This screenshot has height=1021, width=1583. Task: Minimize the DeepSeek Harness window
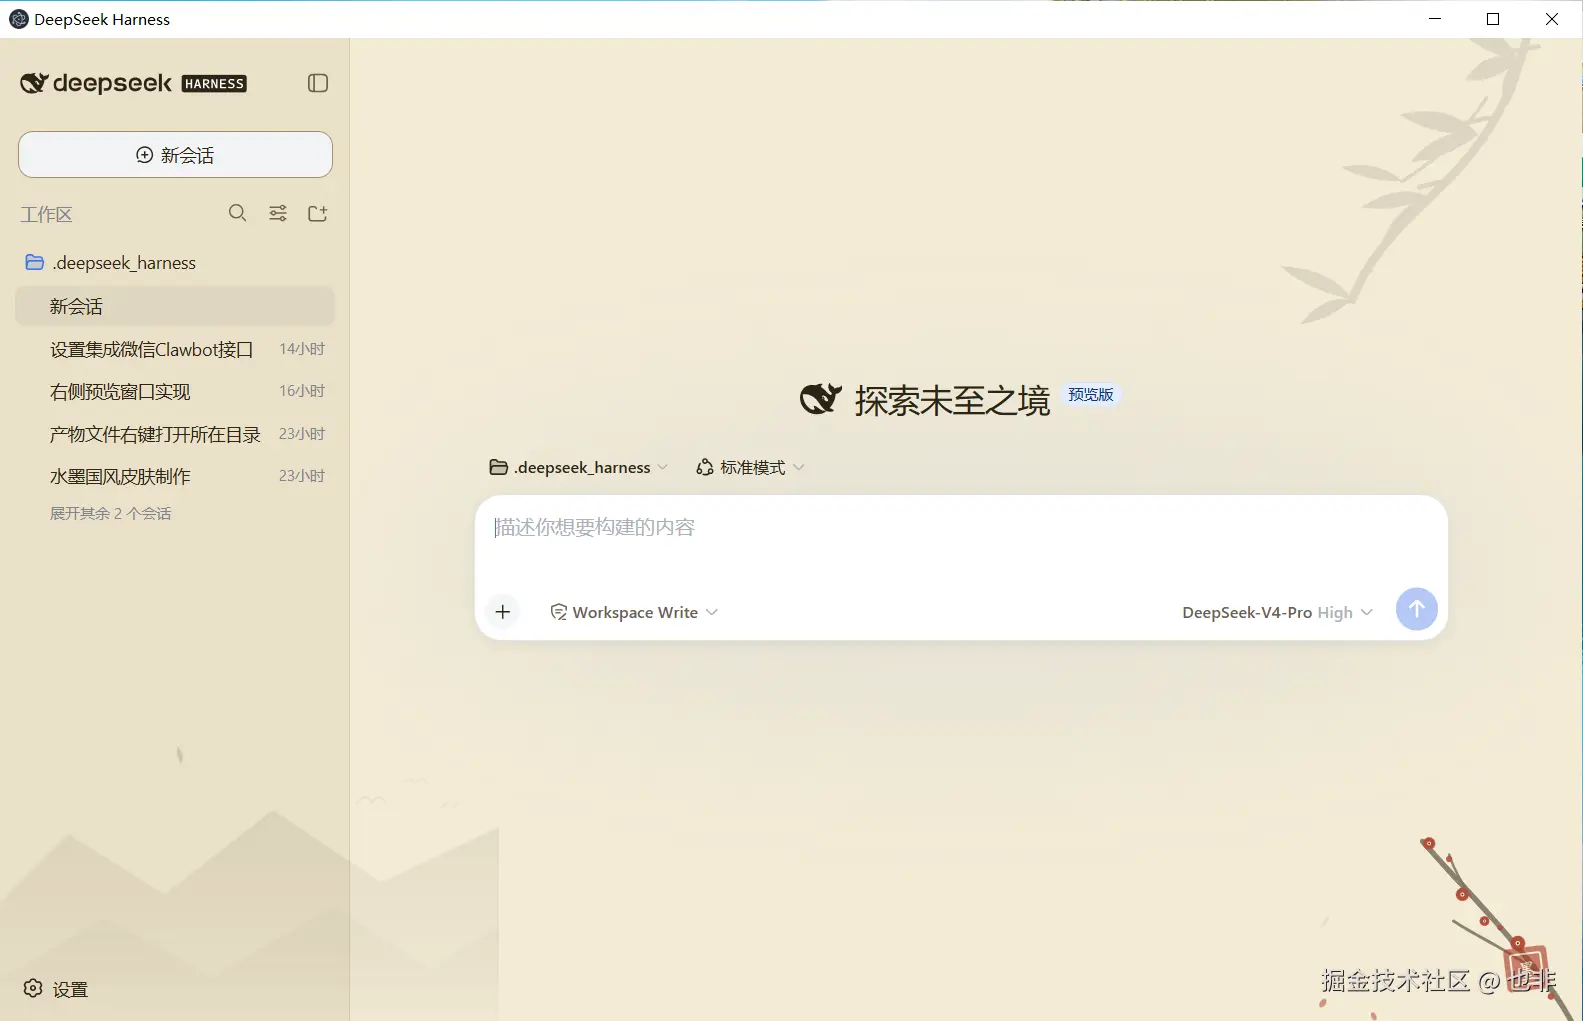(1435, 19)
